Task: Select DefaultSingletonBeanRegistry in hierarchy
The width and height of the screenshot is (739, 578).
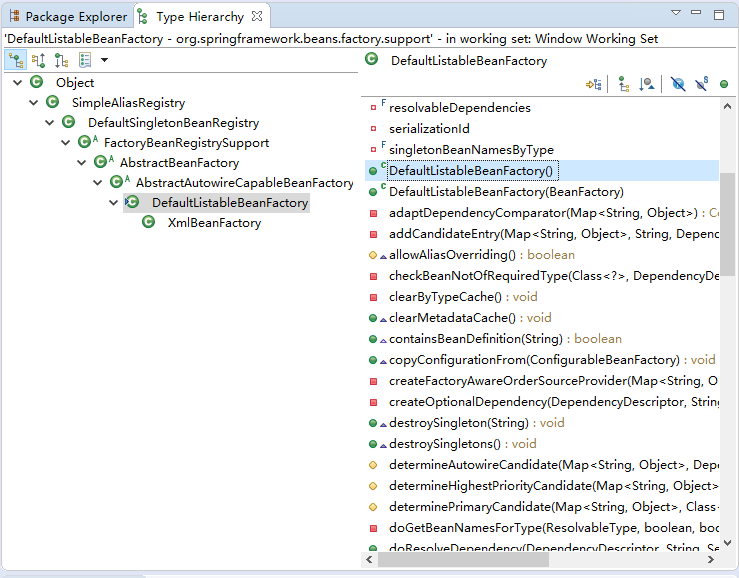Action: tap(173, 123)
